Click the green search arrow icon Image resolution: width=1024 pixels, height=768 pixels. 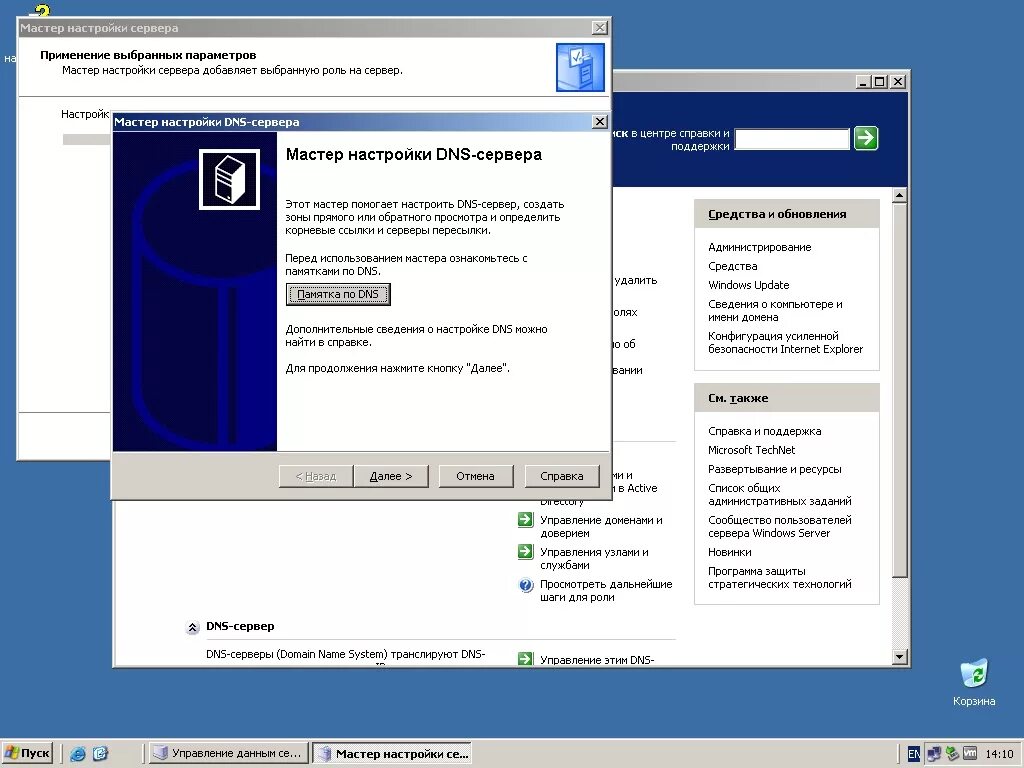[x=866, y=138]
